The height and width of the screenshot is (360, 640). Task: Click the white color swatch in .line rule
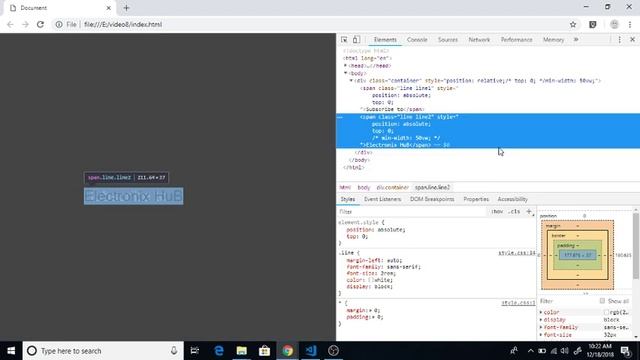point(371,280)
